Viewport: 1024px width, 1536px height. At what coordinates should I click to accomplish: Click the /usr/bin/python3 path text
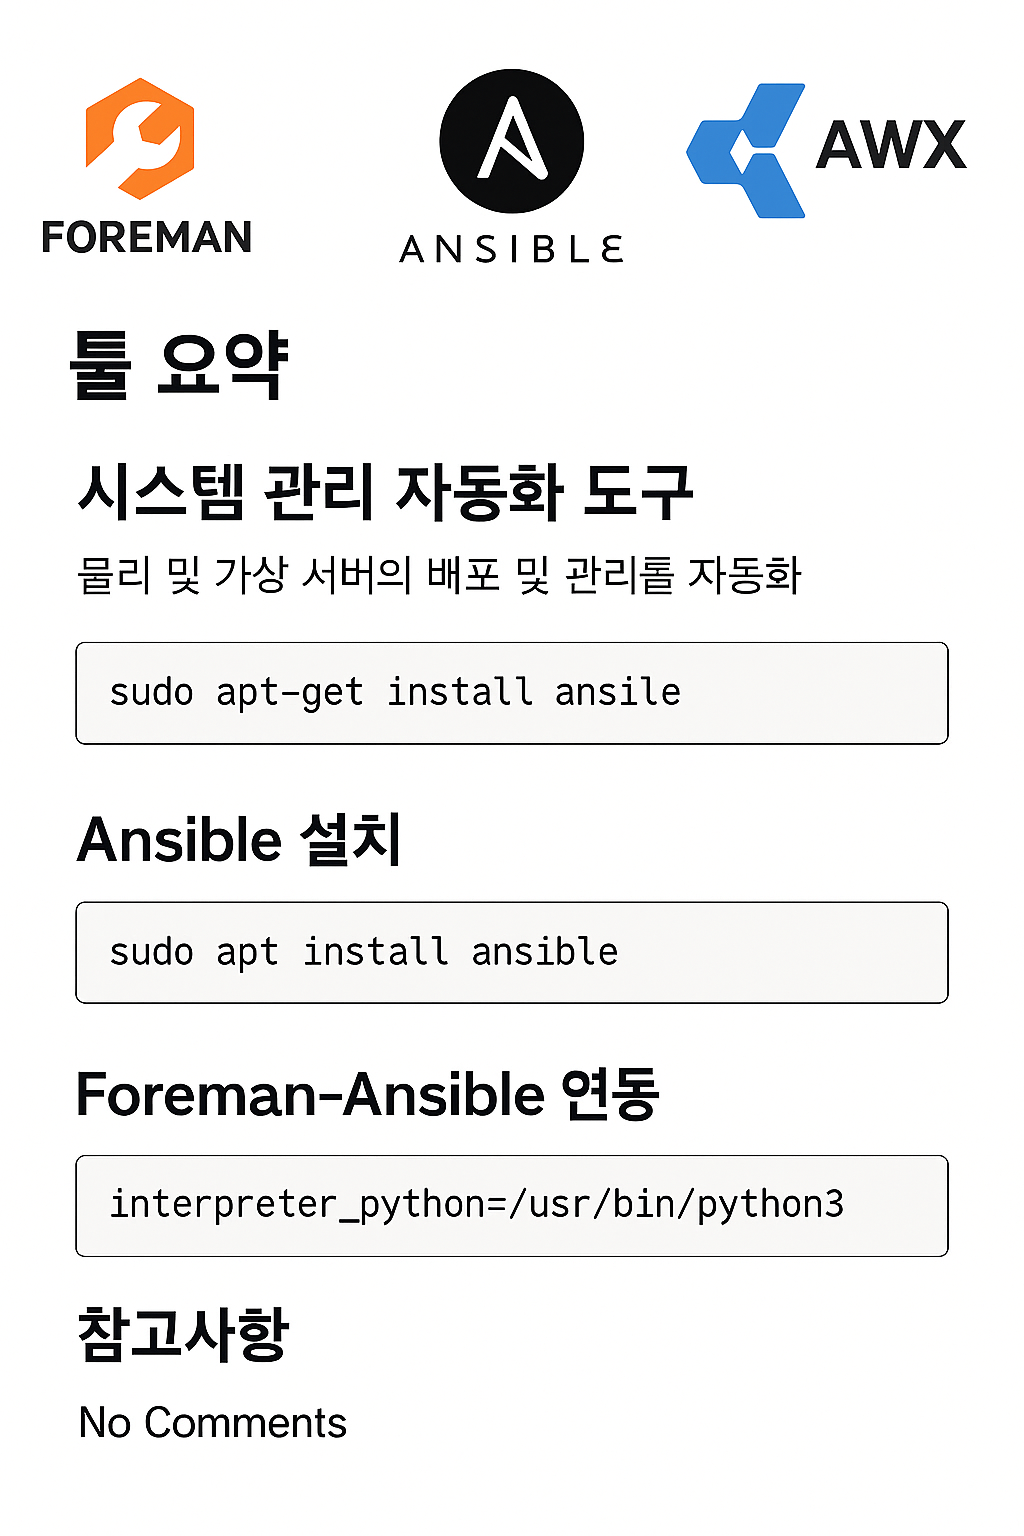point(676,1204)
